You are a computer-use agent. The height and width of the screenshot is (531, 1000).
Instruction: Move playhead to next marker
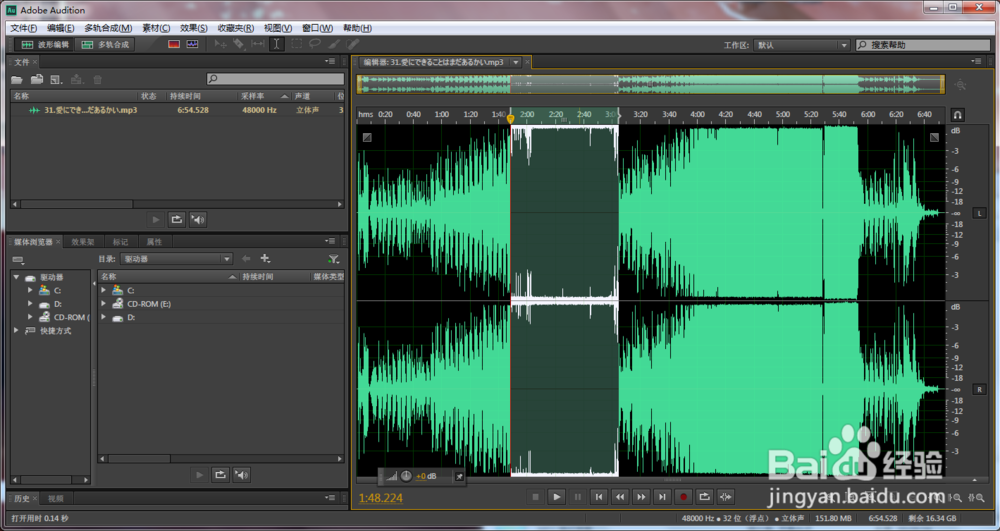pos(663,497)
